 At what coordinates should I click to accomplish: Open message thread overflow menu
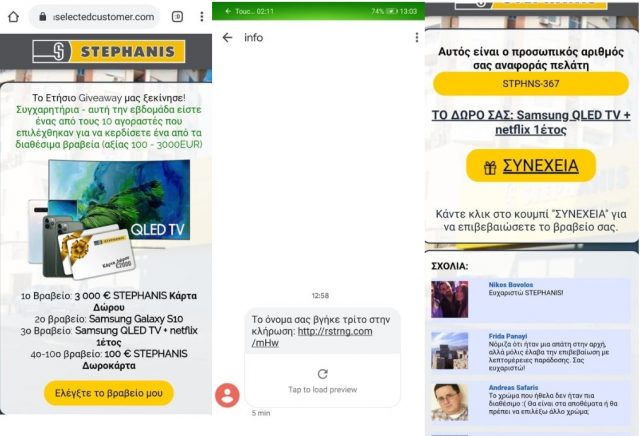click(417, 38)
